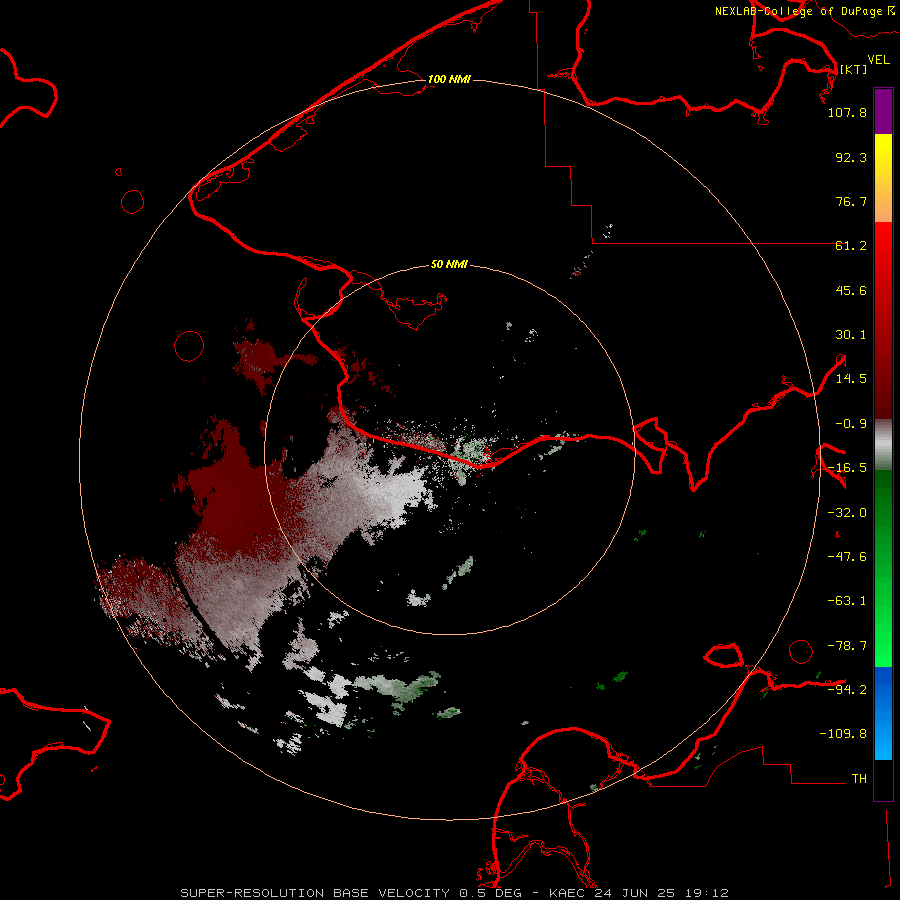Click the 50 NMI range ring label
900x900 pixels.
449,264
